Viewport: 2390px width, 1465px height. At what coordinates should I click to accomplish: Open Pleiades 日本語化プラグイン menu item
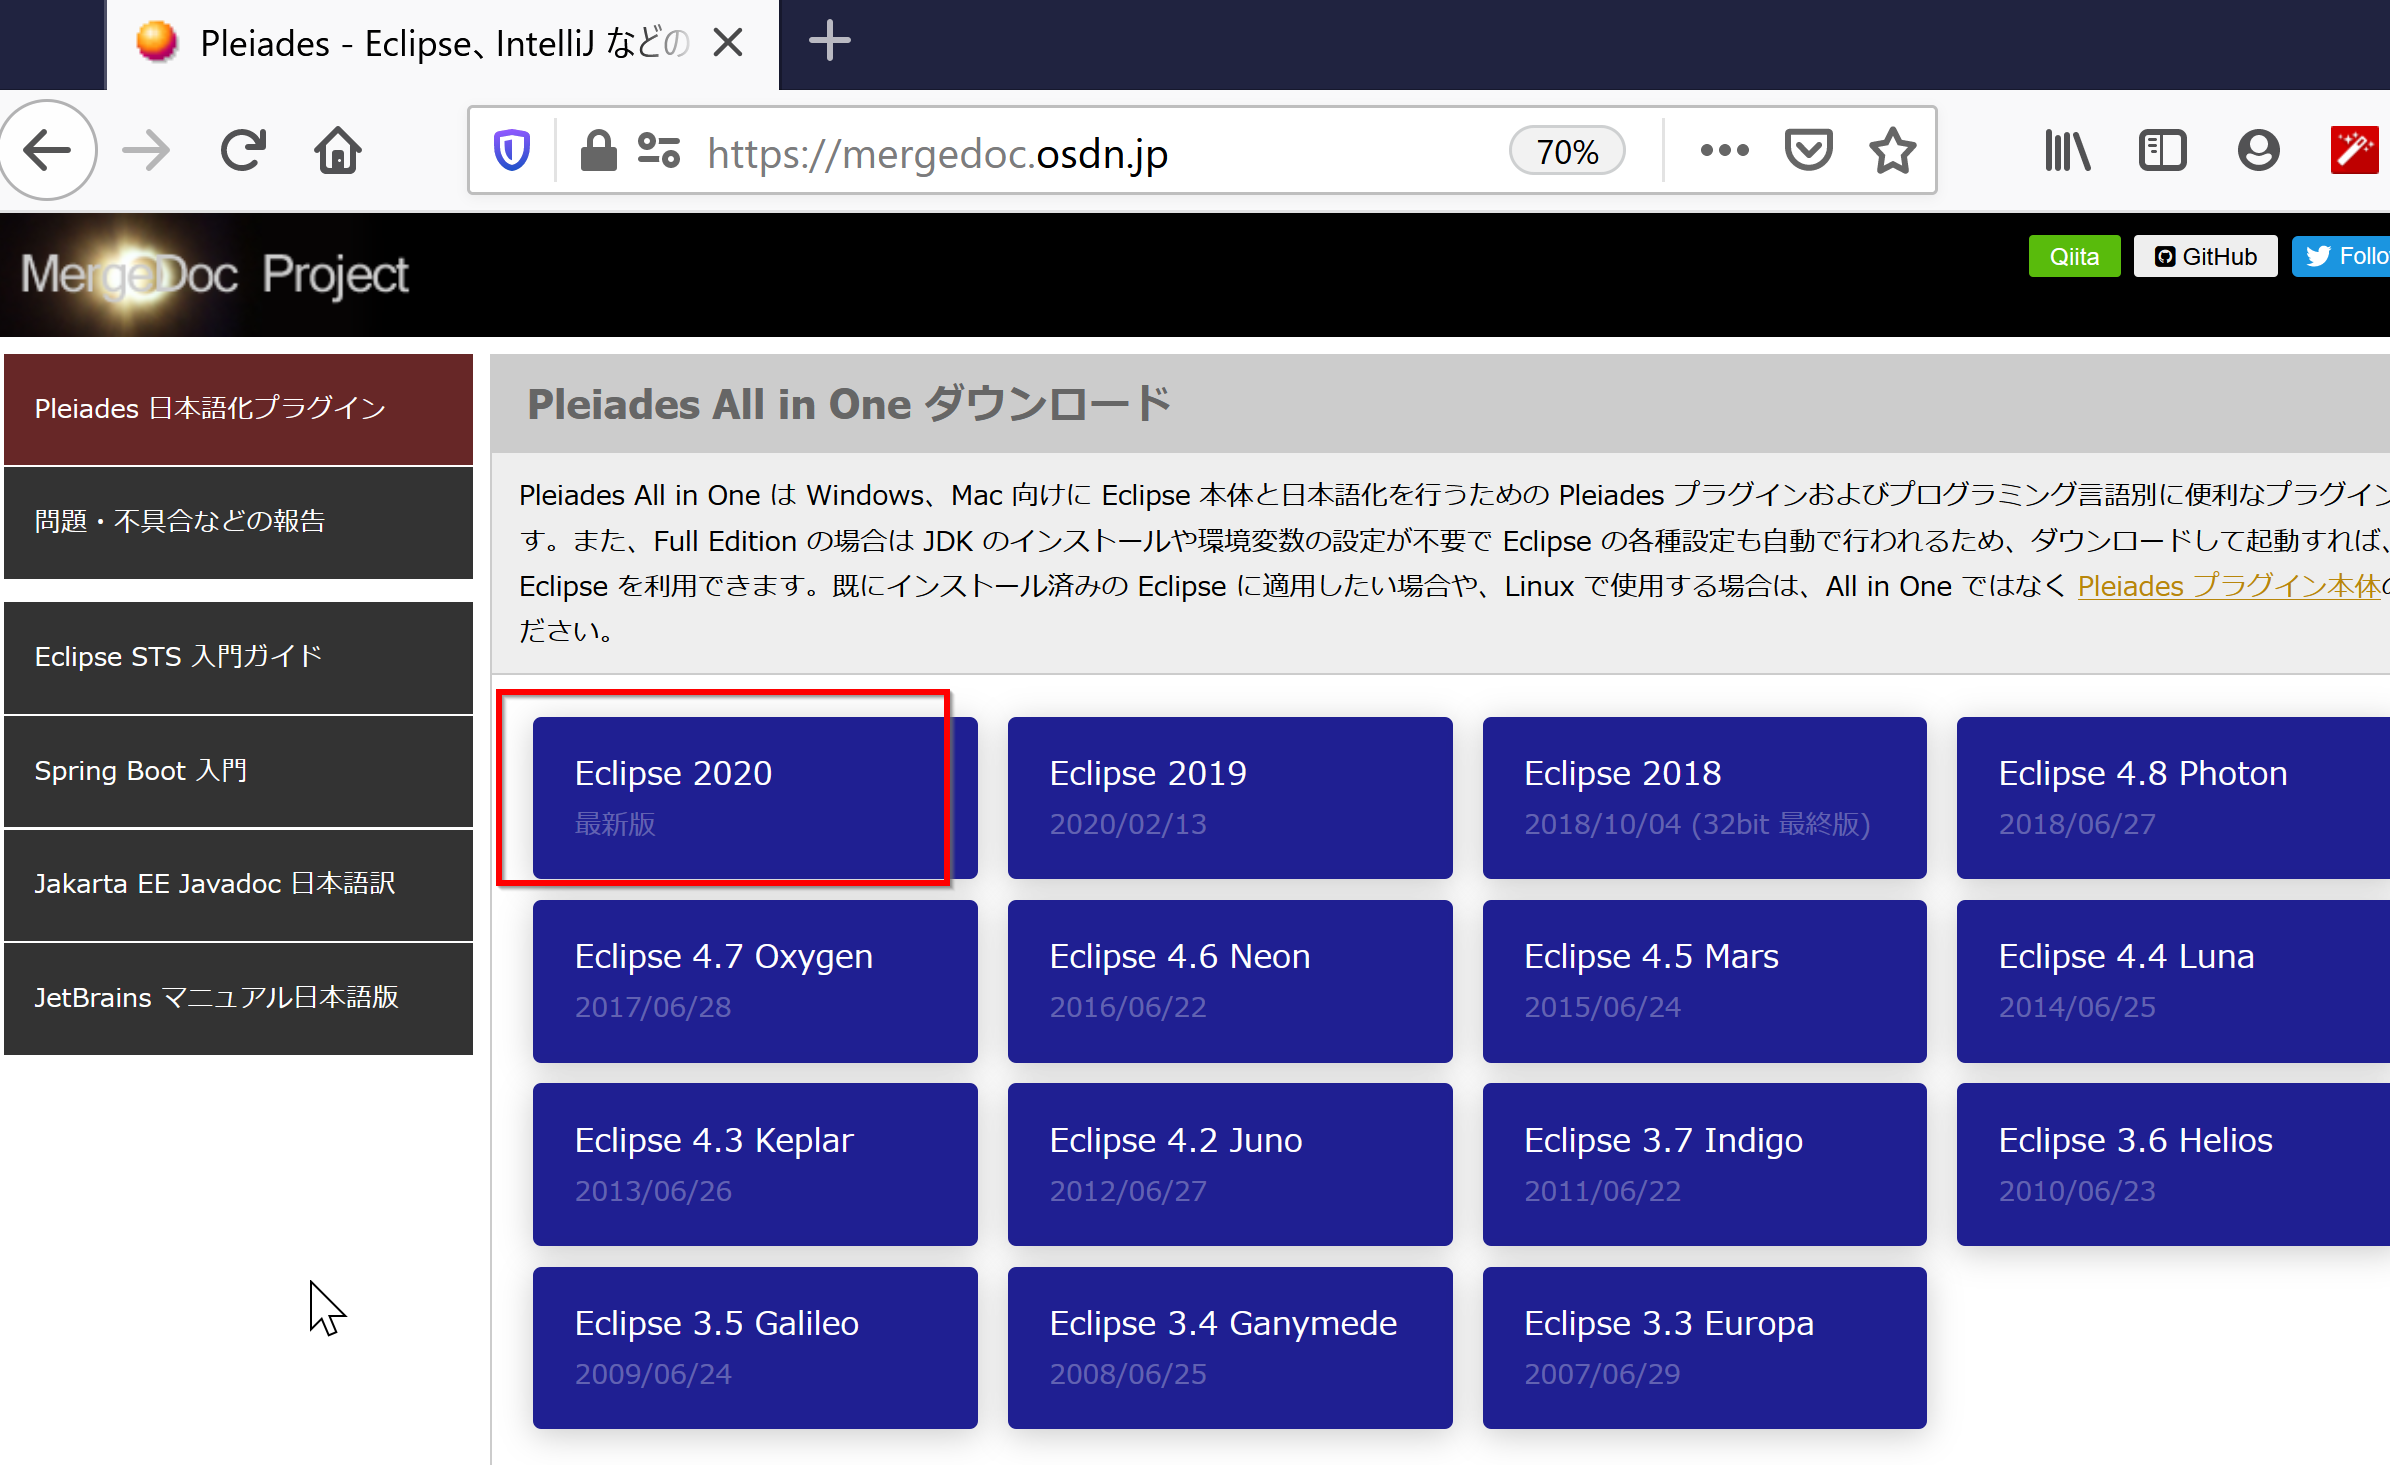tap(238, 409)
